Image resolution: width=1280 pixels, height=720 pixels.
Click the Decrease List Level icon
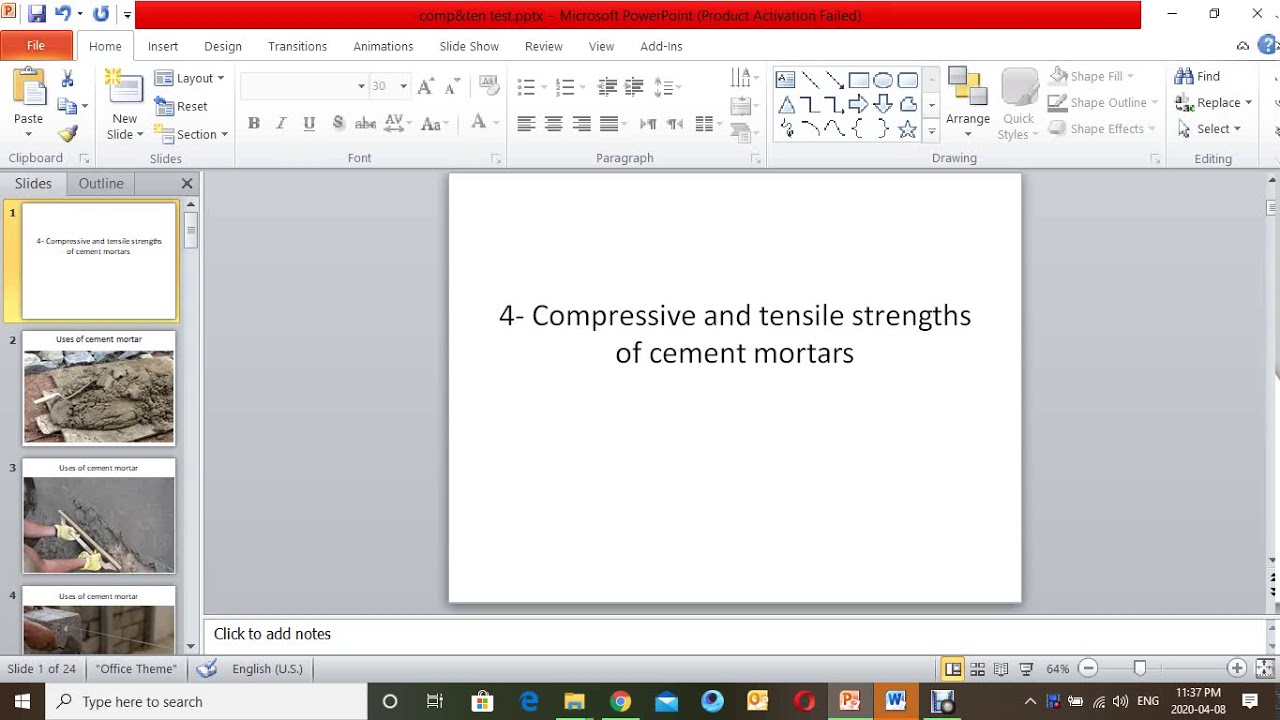(x=607, y=87)
